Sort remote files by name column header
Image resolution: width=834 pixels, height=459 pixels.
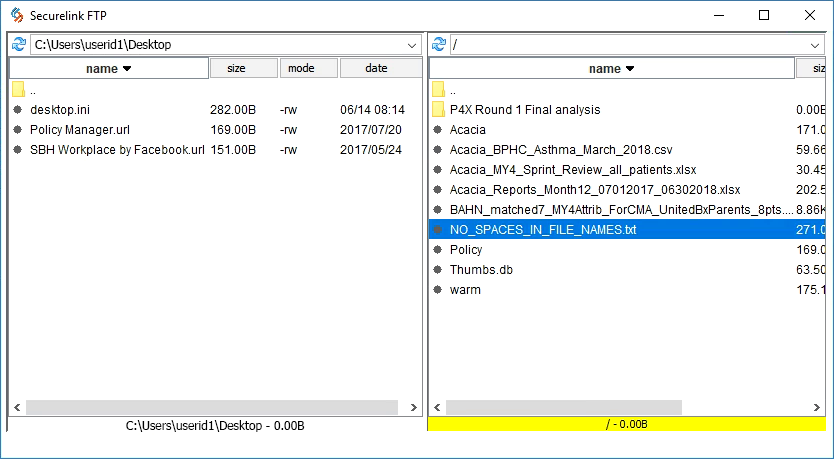click(611, 69)
